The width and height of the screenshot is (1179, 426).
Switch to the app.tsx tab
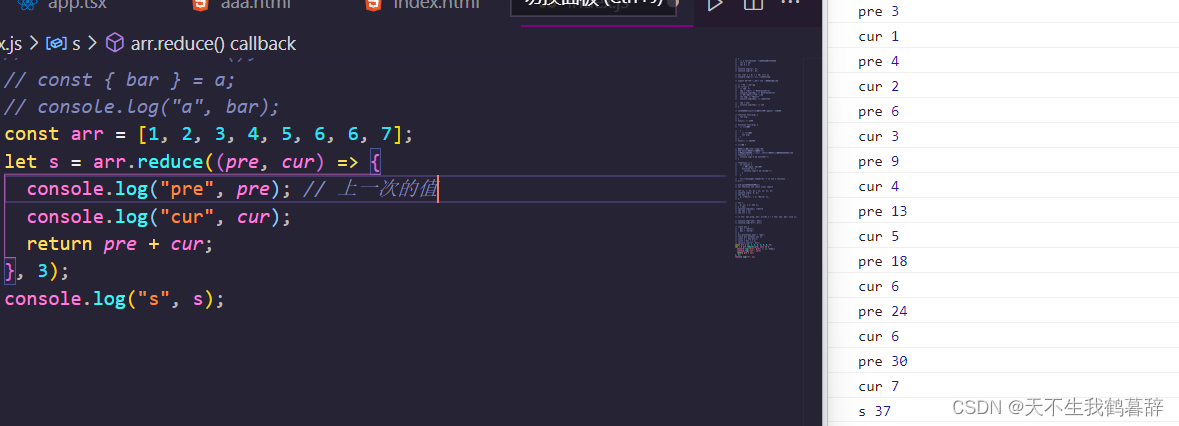point(77,5)
